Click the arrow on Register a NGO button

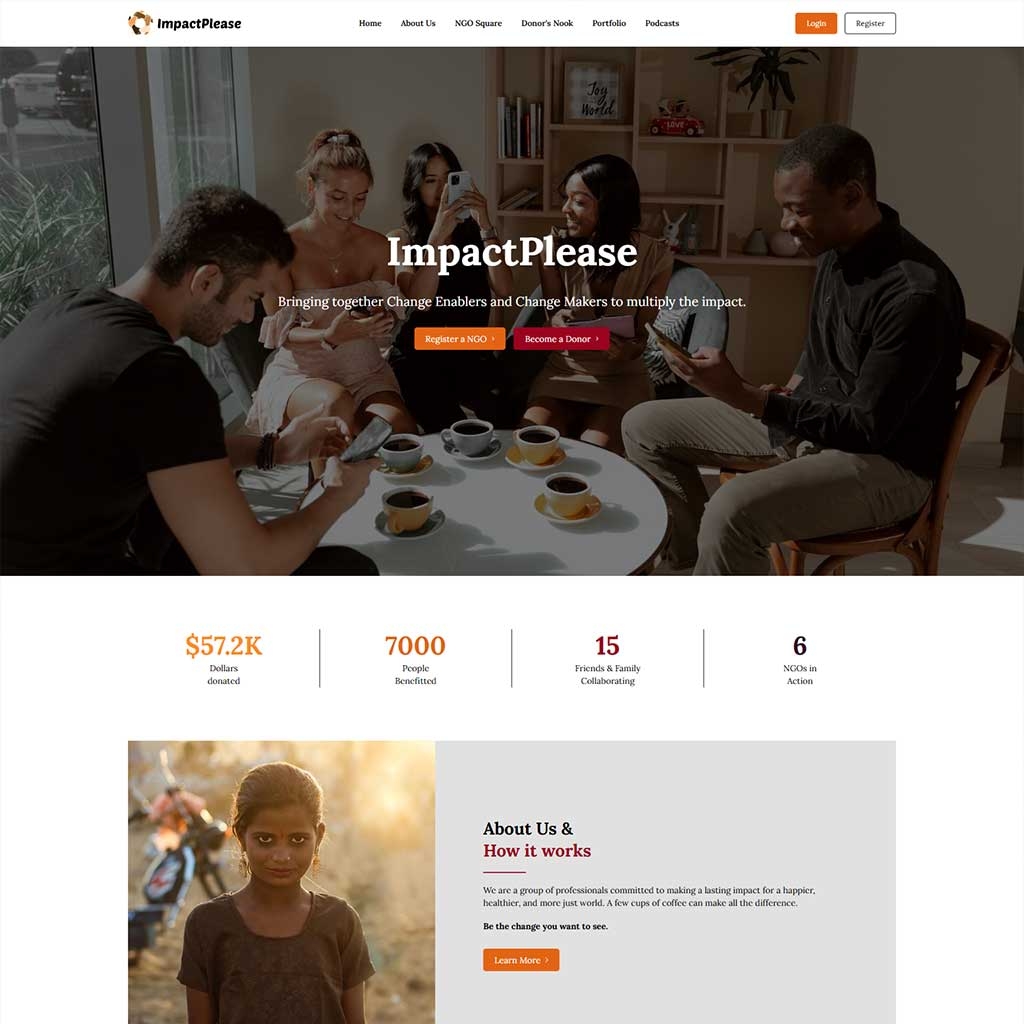coord(493,338)
